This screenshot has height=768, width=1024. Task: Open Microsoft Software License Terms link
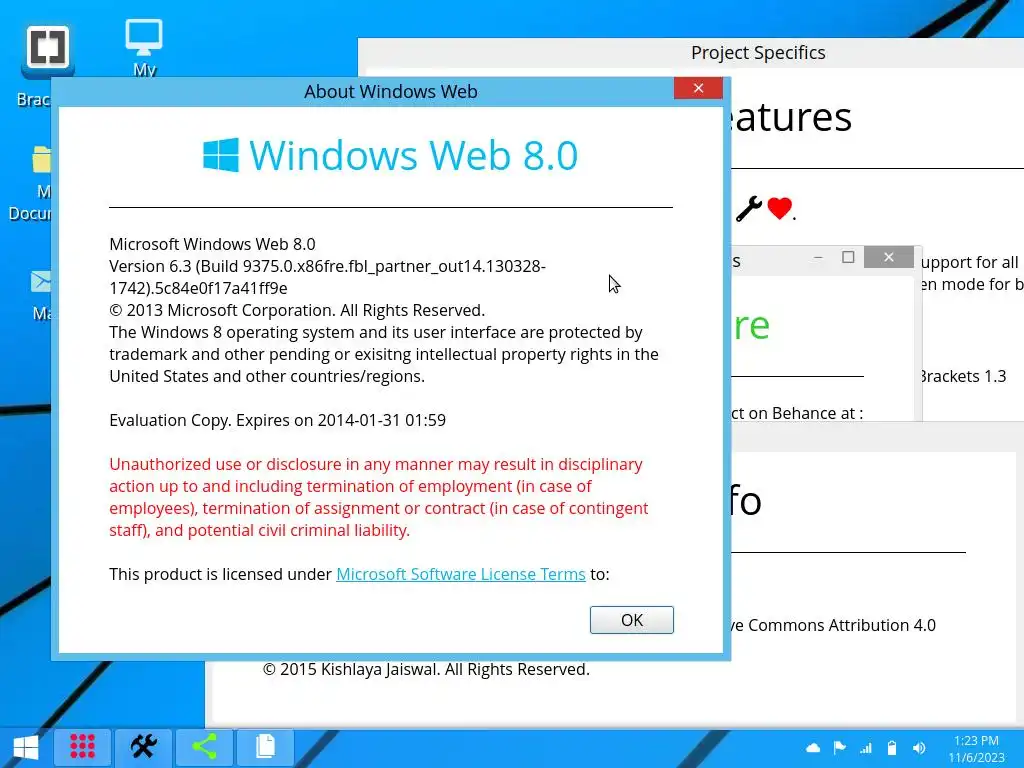[460, 574]
